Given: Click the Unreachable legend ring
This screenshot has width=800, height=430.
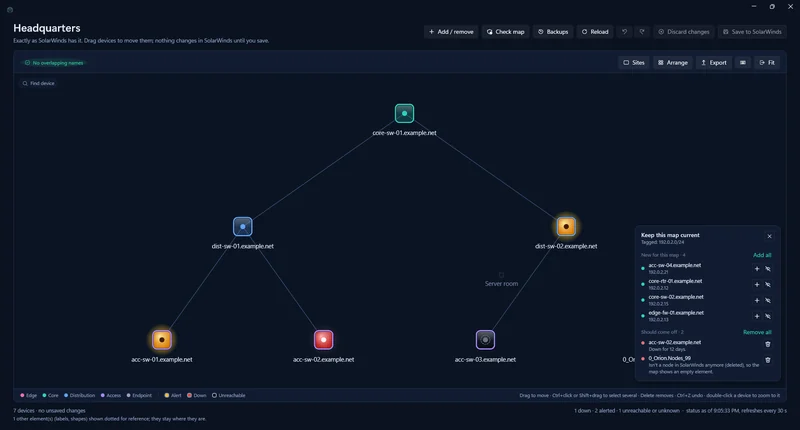Looking at the screenshot, I should click(x=214, y=395).
